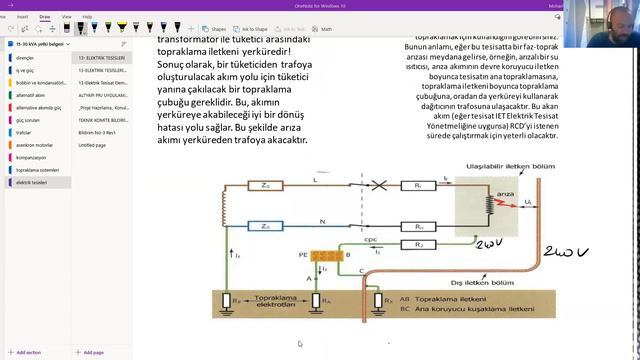Open the Bildirim No-3 Rev1 page

click(102, 133)
